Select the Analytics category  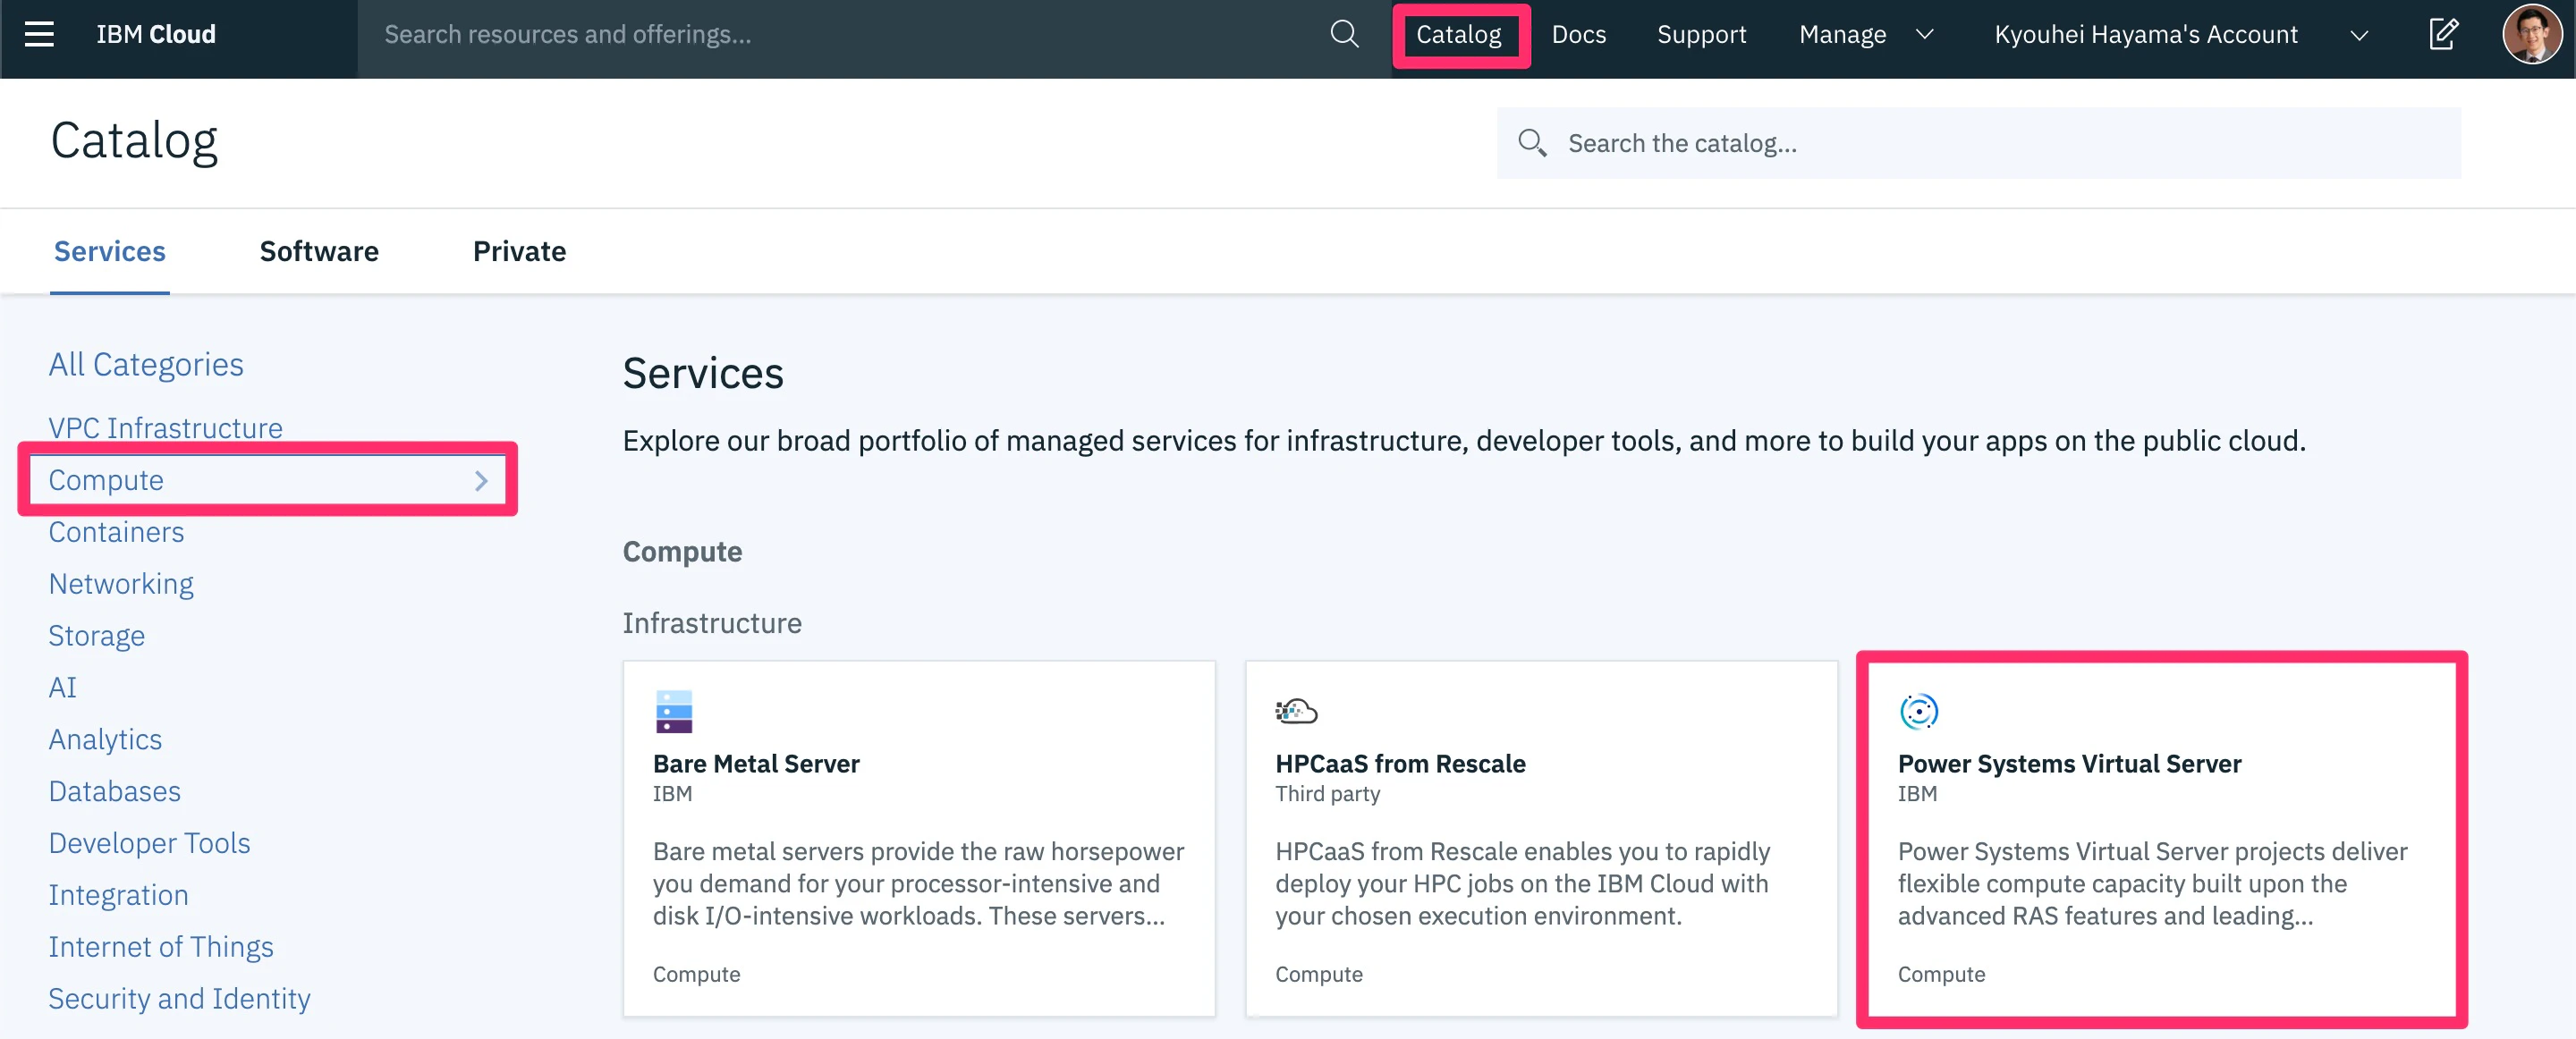pos(105,740)
